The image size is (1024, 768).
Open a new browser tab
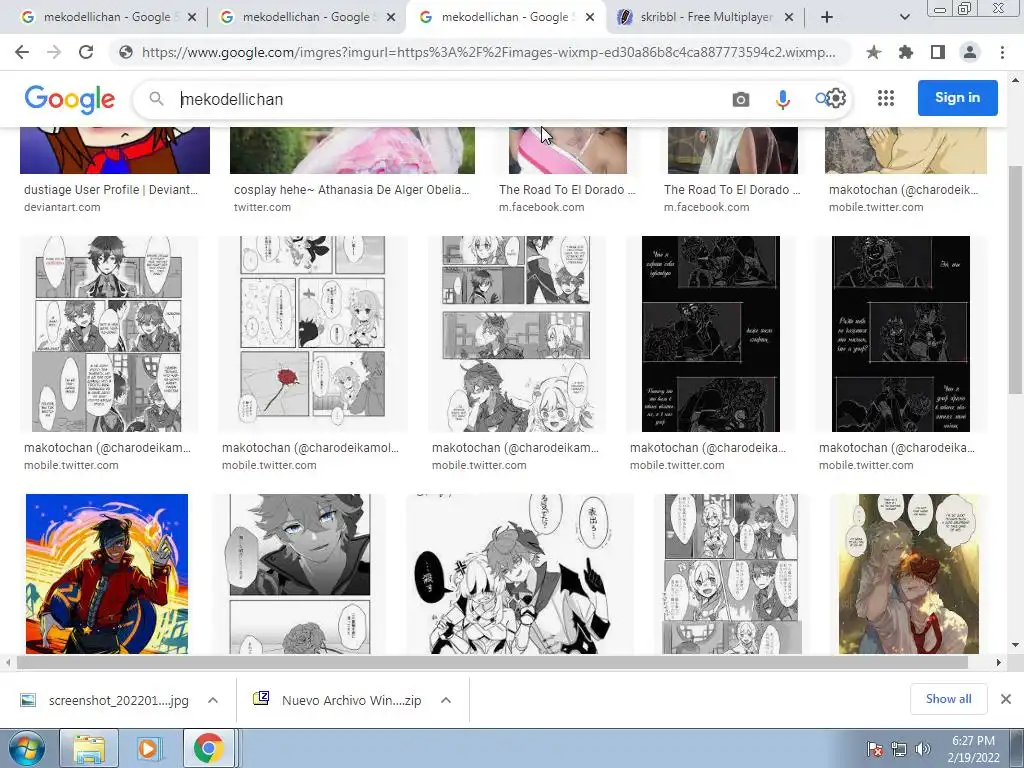click(x=827, y=17)
